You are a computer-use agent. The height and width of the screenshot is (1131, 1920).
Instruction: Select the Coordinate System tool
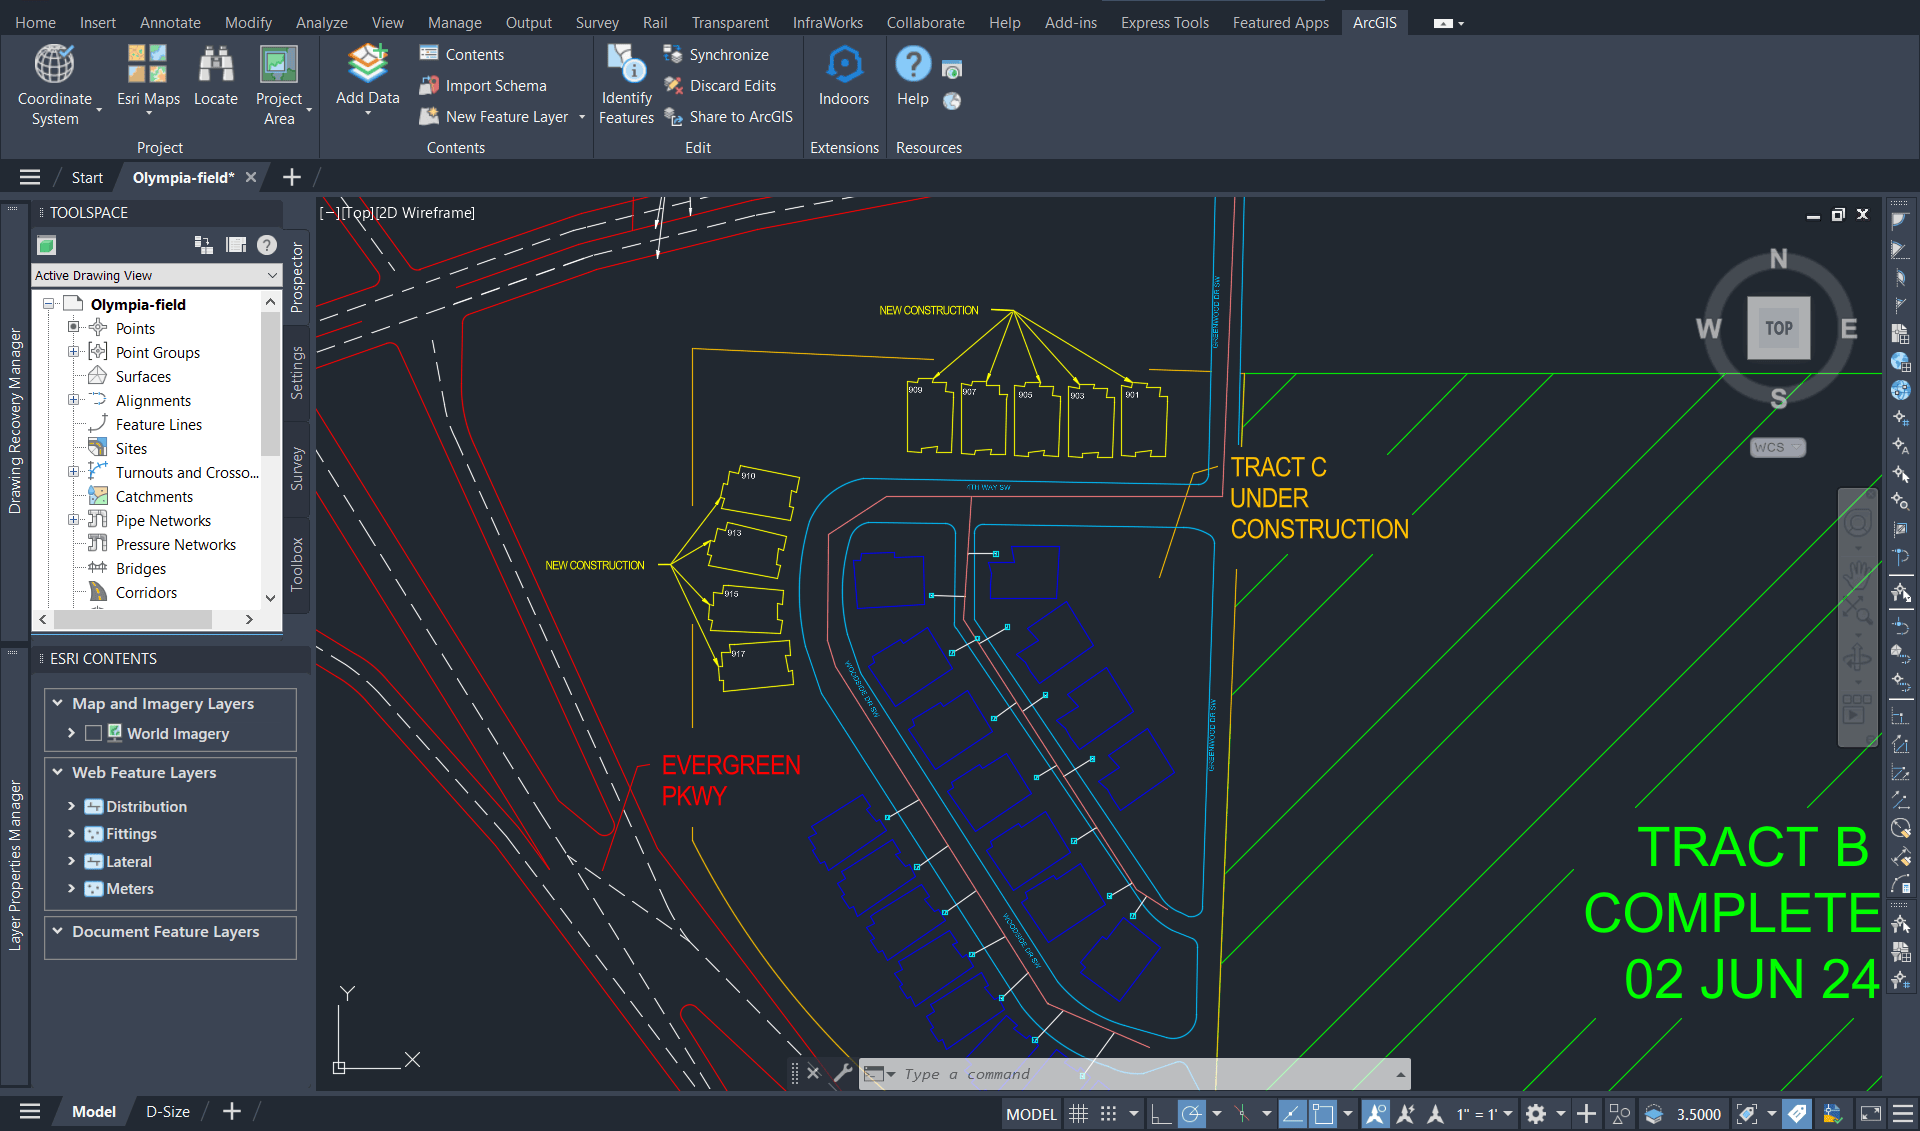(57, 85)
